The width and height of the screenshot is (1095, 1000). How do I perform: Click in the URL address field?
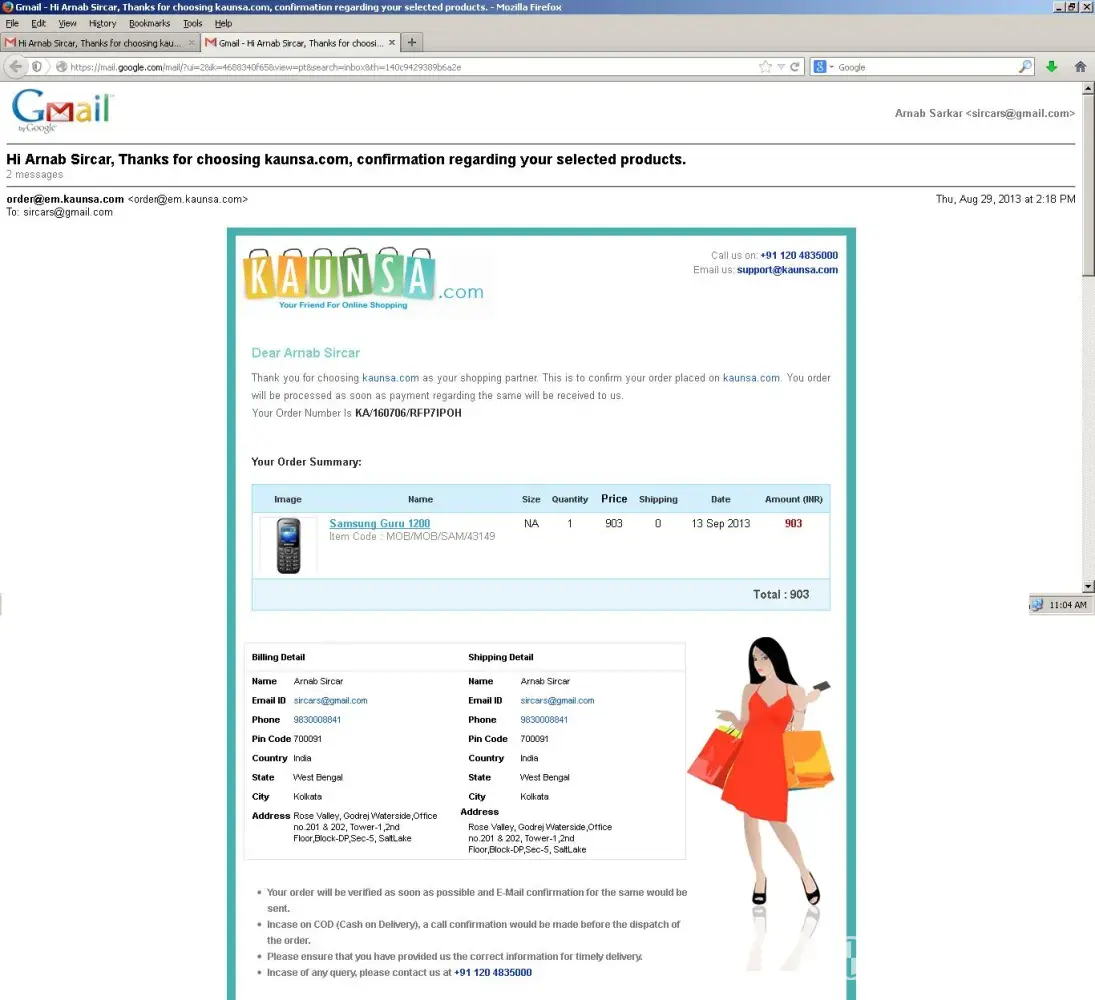[412, 67]
